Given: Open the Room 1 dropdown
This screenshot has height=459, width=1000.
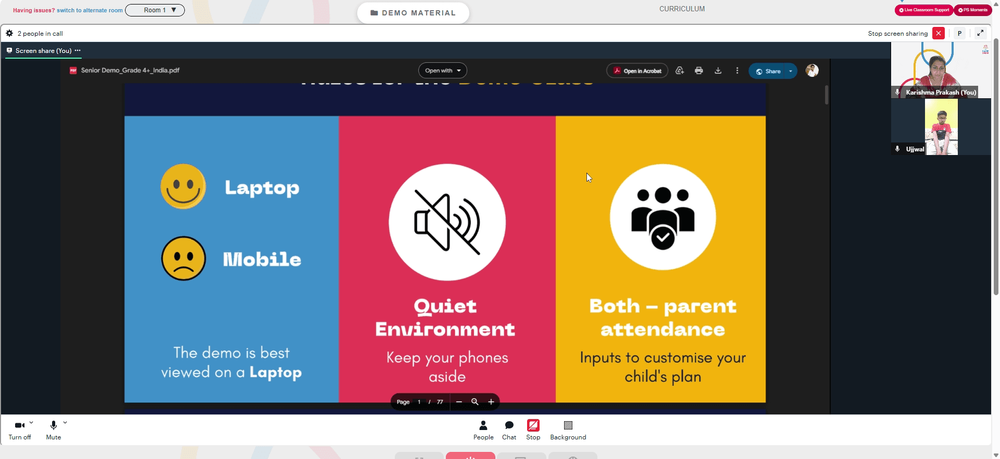Looking at the screenshot, I should coord(155,10).
